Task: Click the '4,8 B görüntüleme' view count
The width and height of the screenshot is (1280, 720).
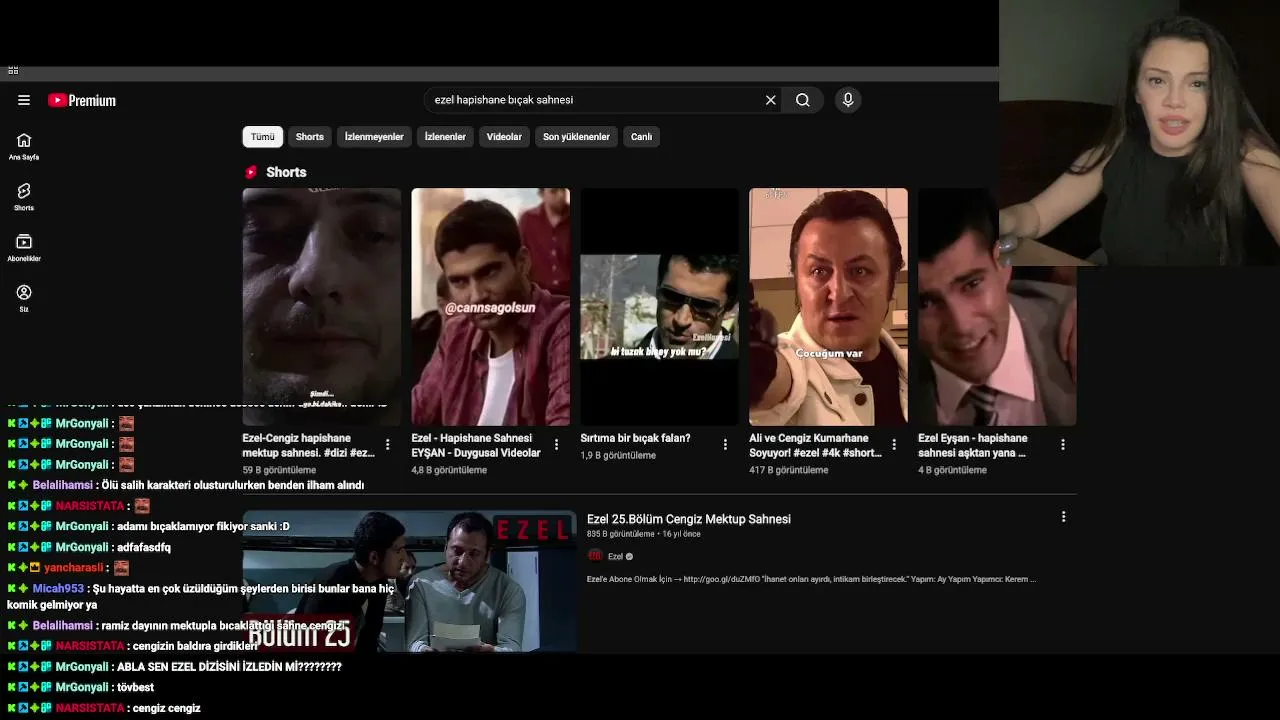Action: [x=449, y=470]
